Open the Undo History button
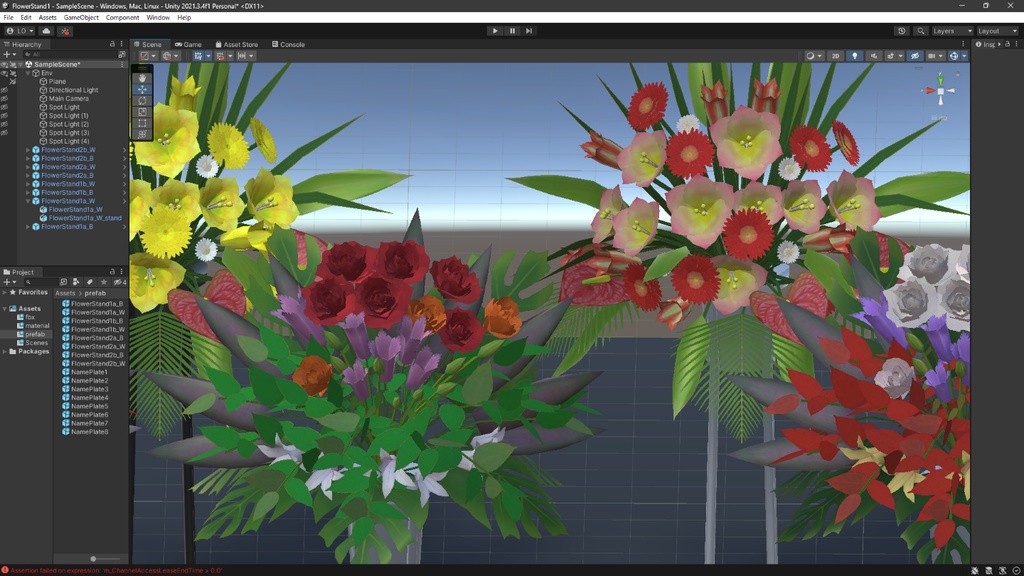 tap(902, 31)
